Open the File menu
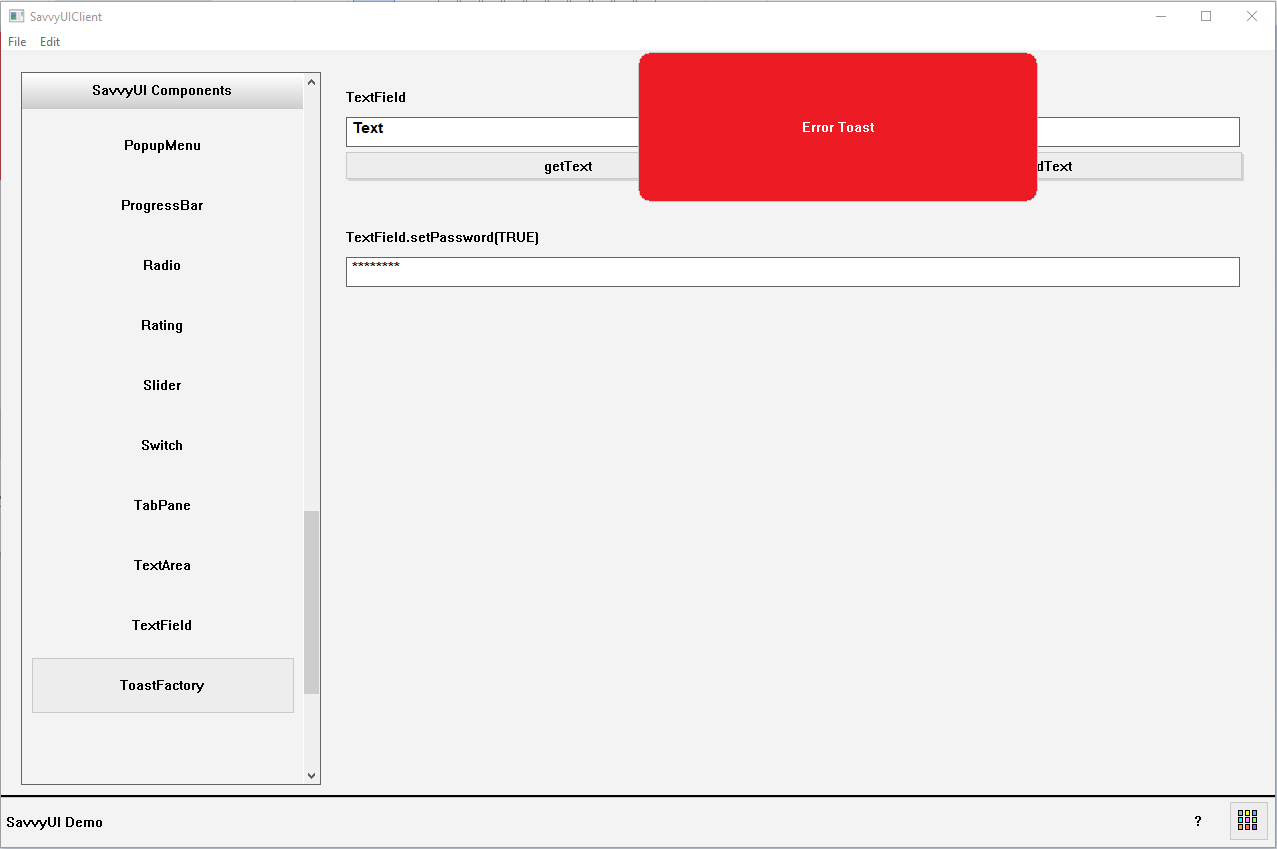The width and height of the screenshot is (1277, 849). (17, 42)
